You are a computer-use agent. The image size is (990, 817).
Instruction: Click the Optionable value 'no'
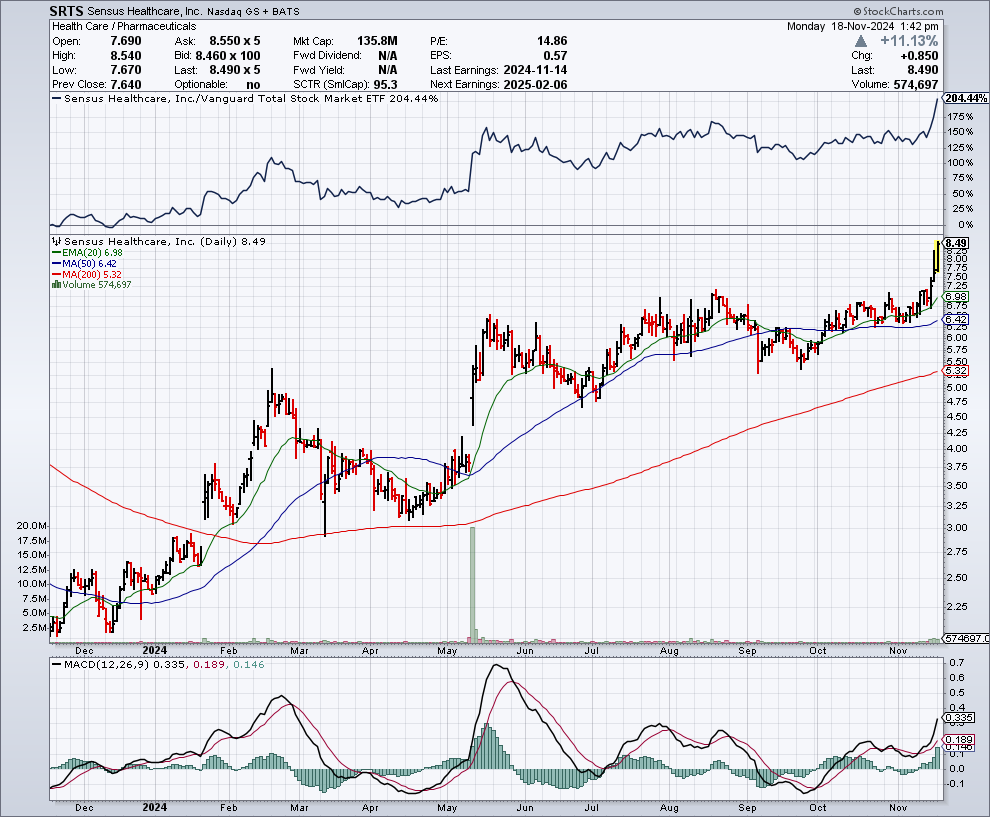click(x=253, y=85)
